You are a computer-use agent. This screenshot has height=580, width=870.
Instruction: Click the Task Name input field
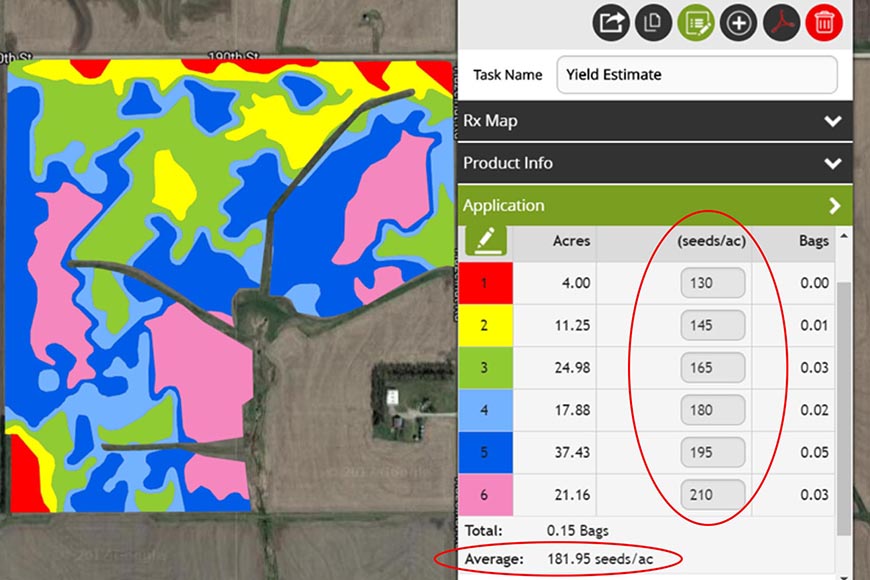pyautogui.click(x=695, y=74)
